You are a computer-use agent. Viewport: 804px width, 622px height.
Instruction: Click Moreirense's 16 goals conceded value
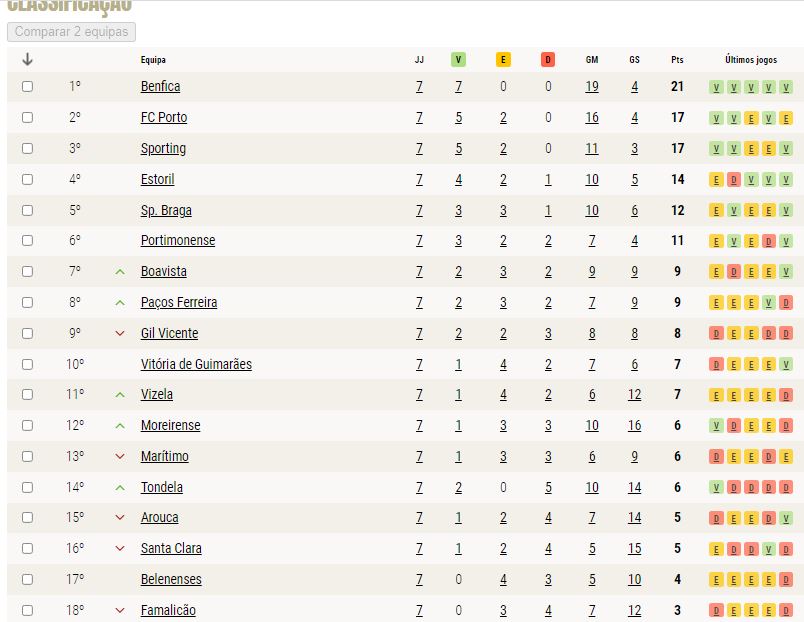tap(634, 425)
